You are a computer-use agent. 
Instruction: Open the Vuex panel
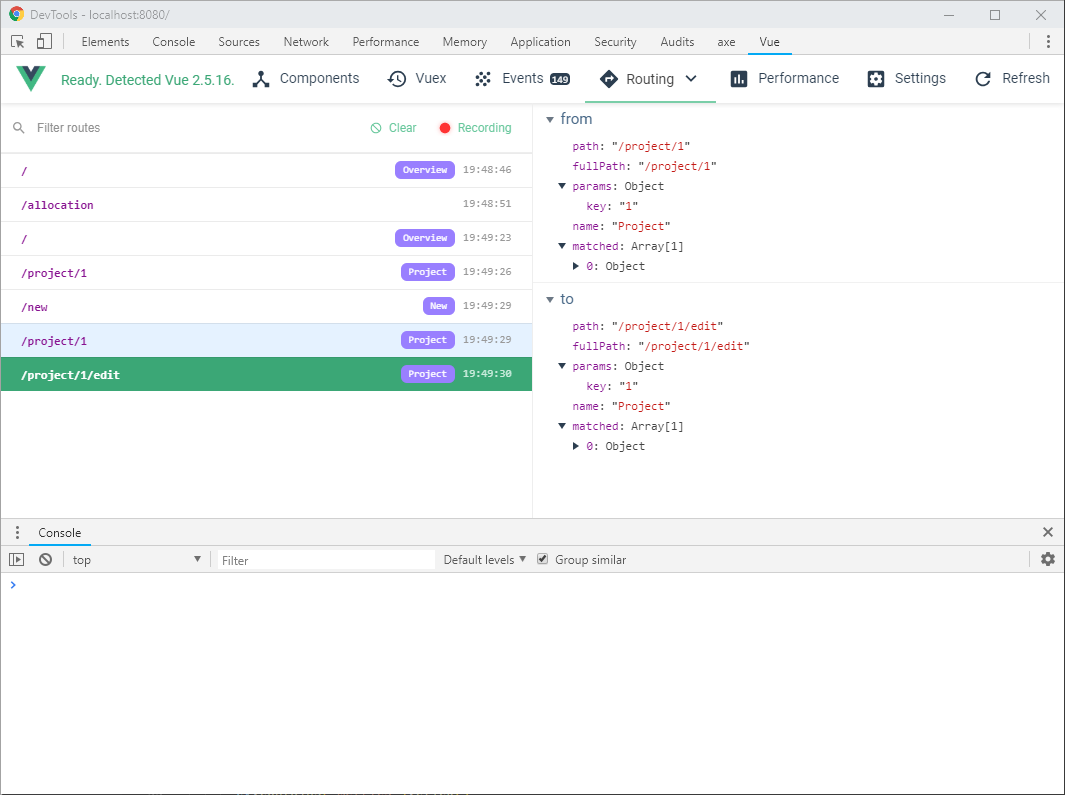click(x=416, y=78)
